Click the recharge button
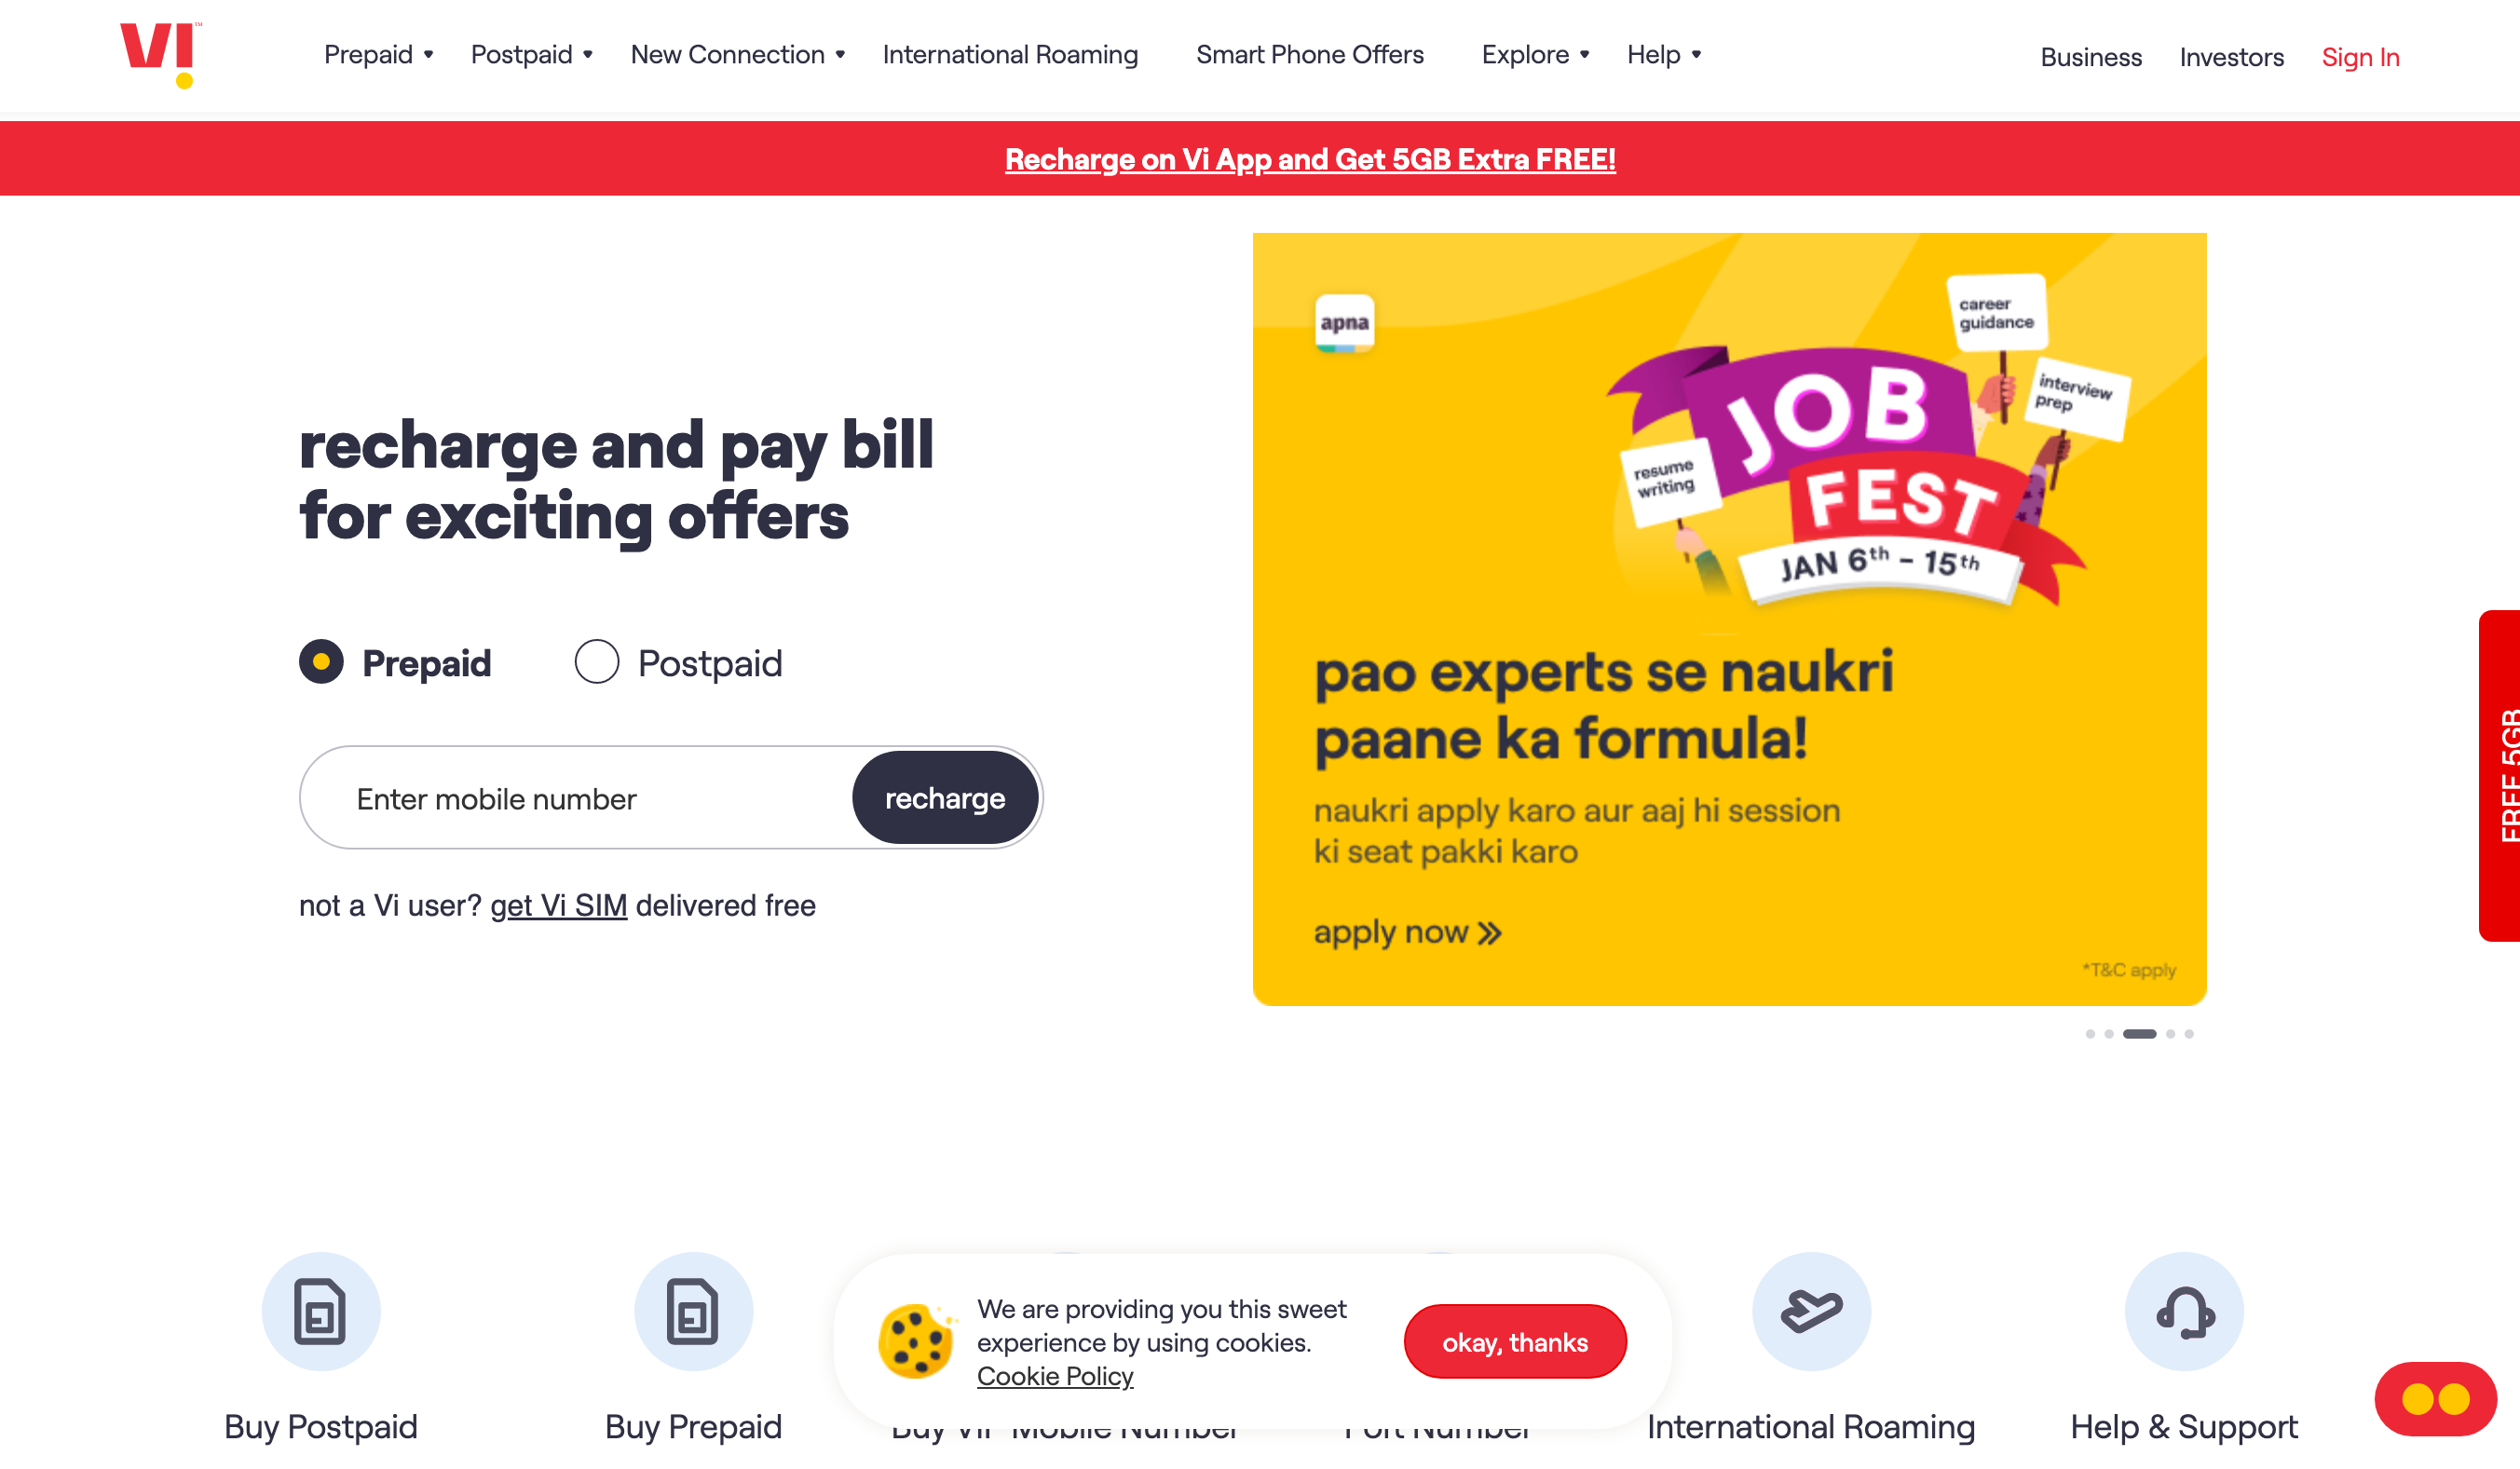This screenshot has height=1469, width=2520. pos(945,797)
